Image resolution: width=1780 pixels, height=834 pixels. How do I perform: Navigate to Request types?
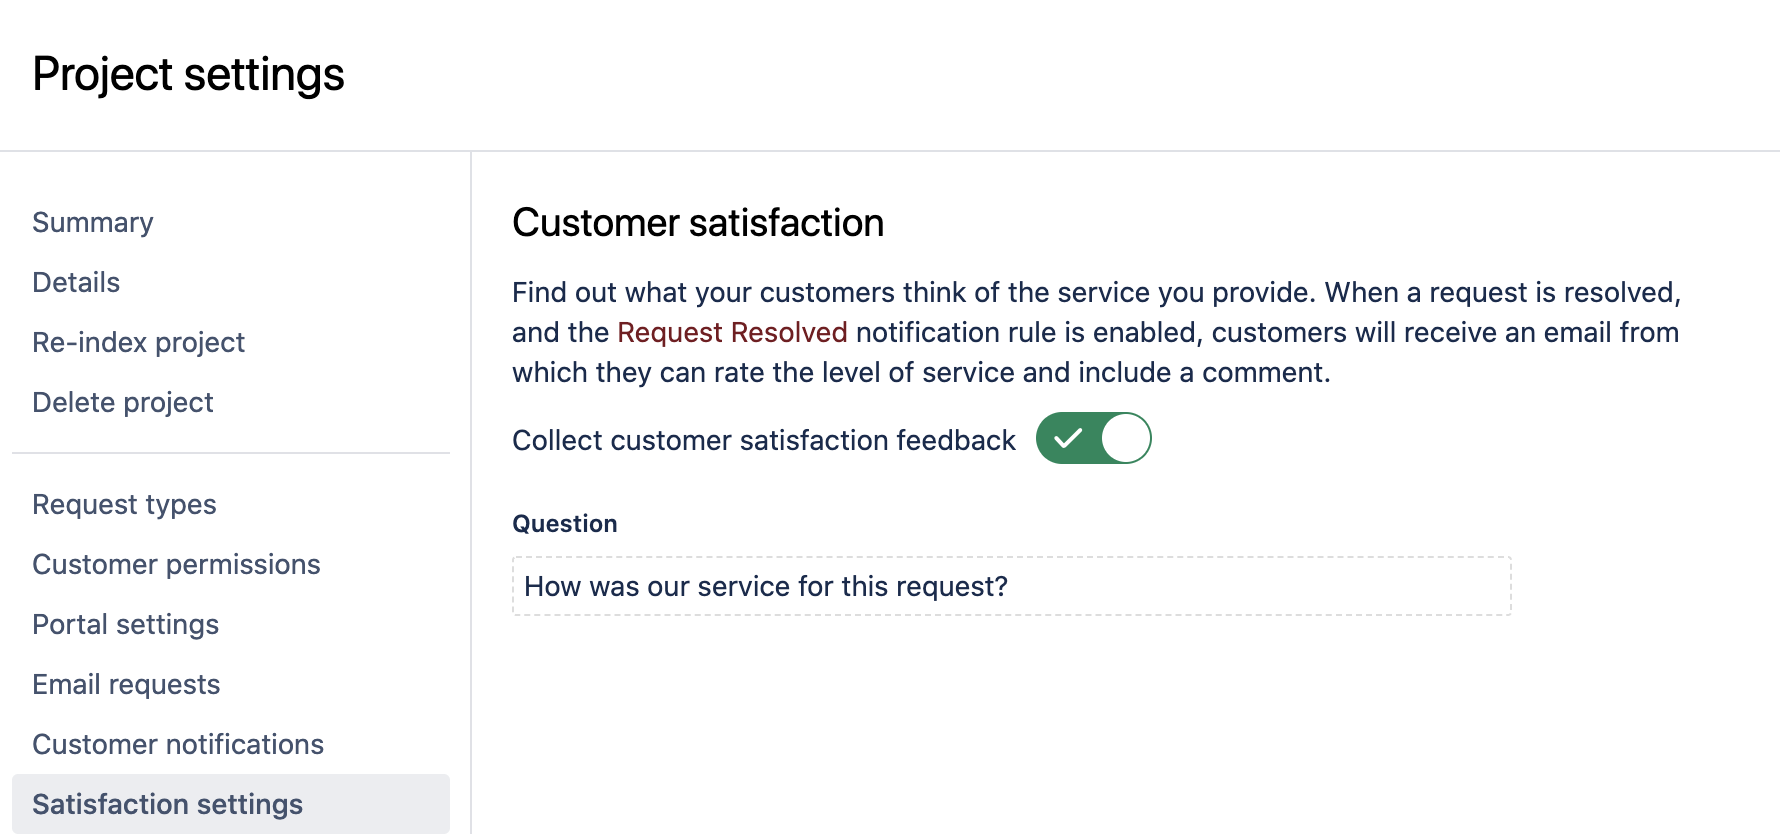[x=124, y=504]
